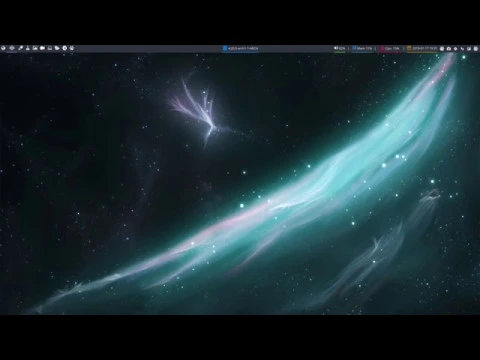
Task: Click the Cpu usage module
Action: coord(390,49)
